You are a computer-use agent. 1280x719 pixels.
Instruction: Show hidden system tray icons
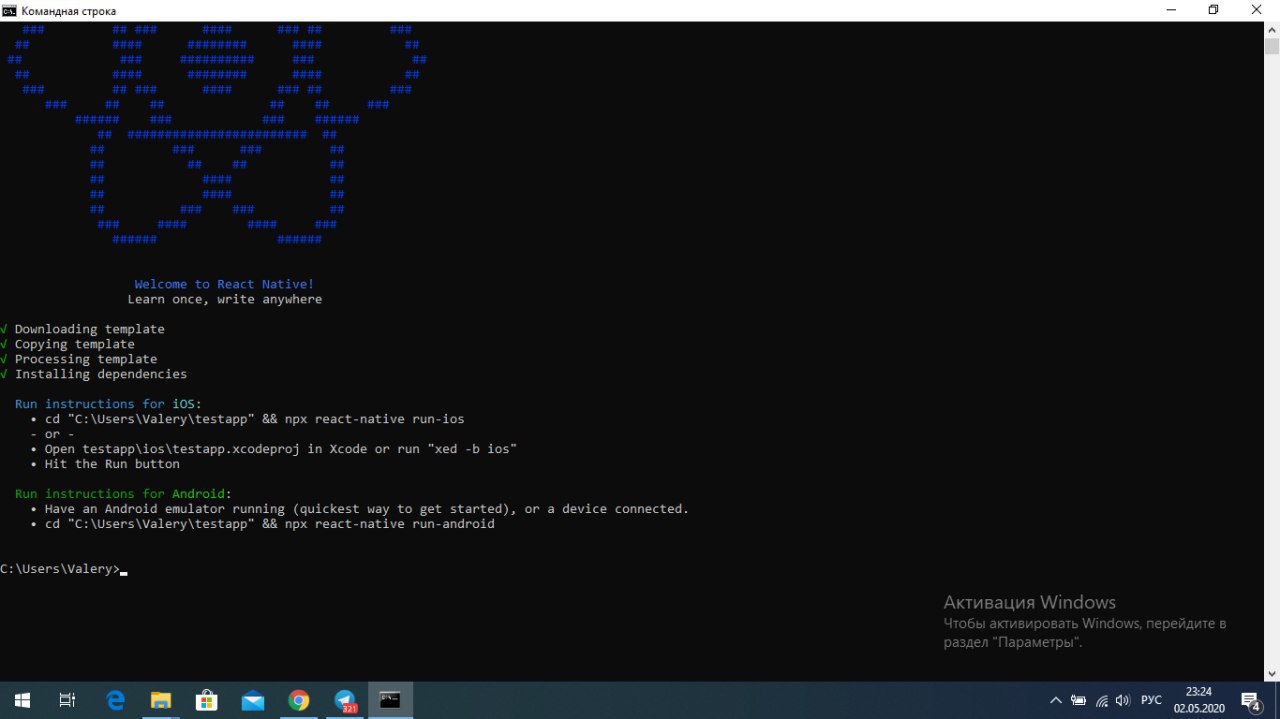click(1055, 700)
